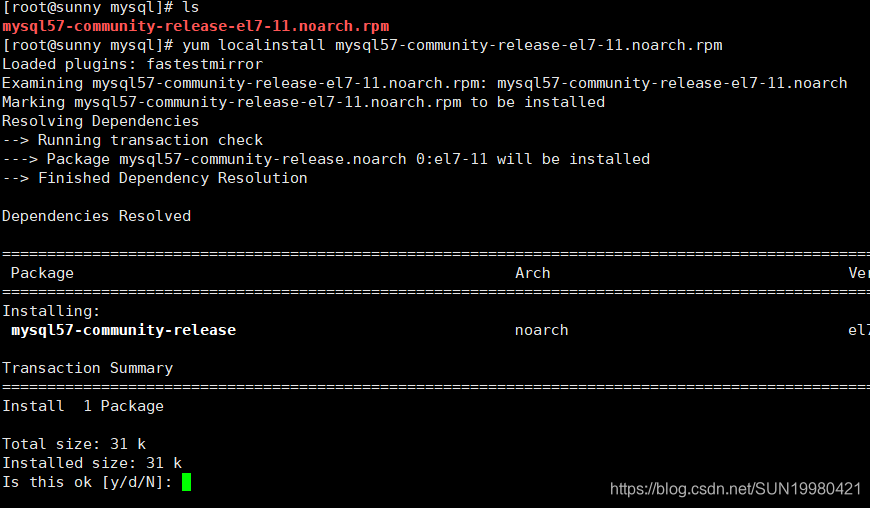The image size is (870, 508).
Task: Click '--> Running transaction check' line
Action: point(133,140)
